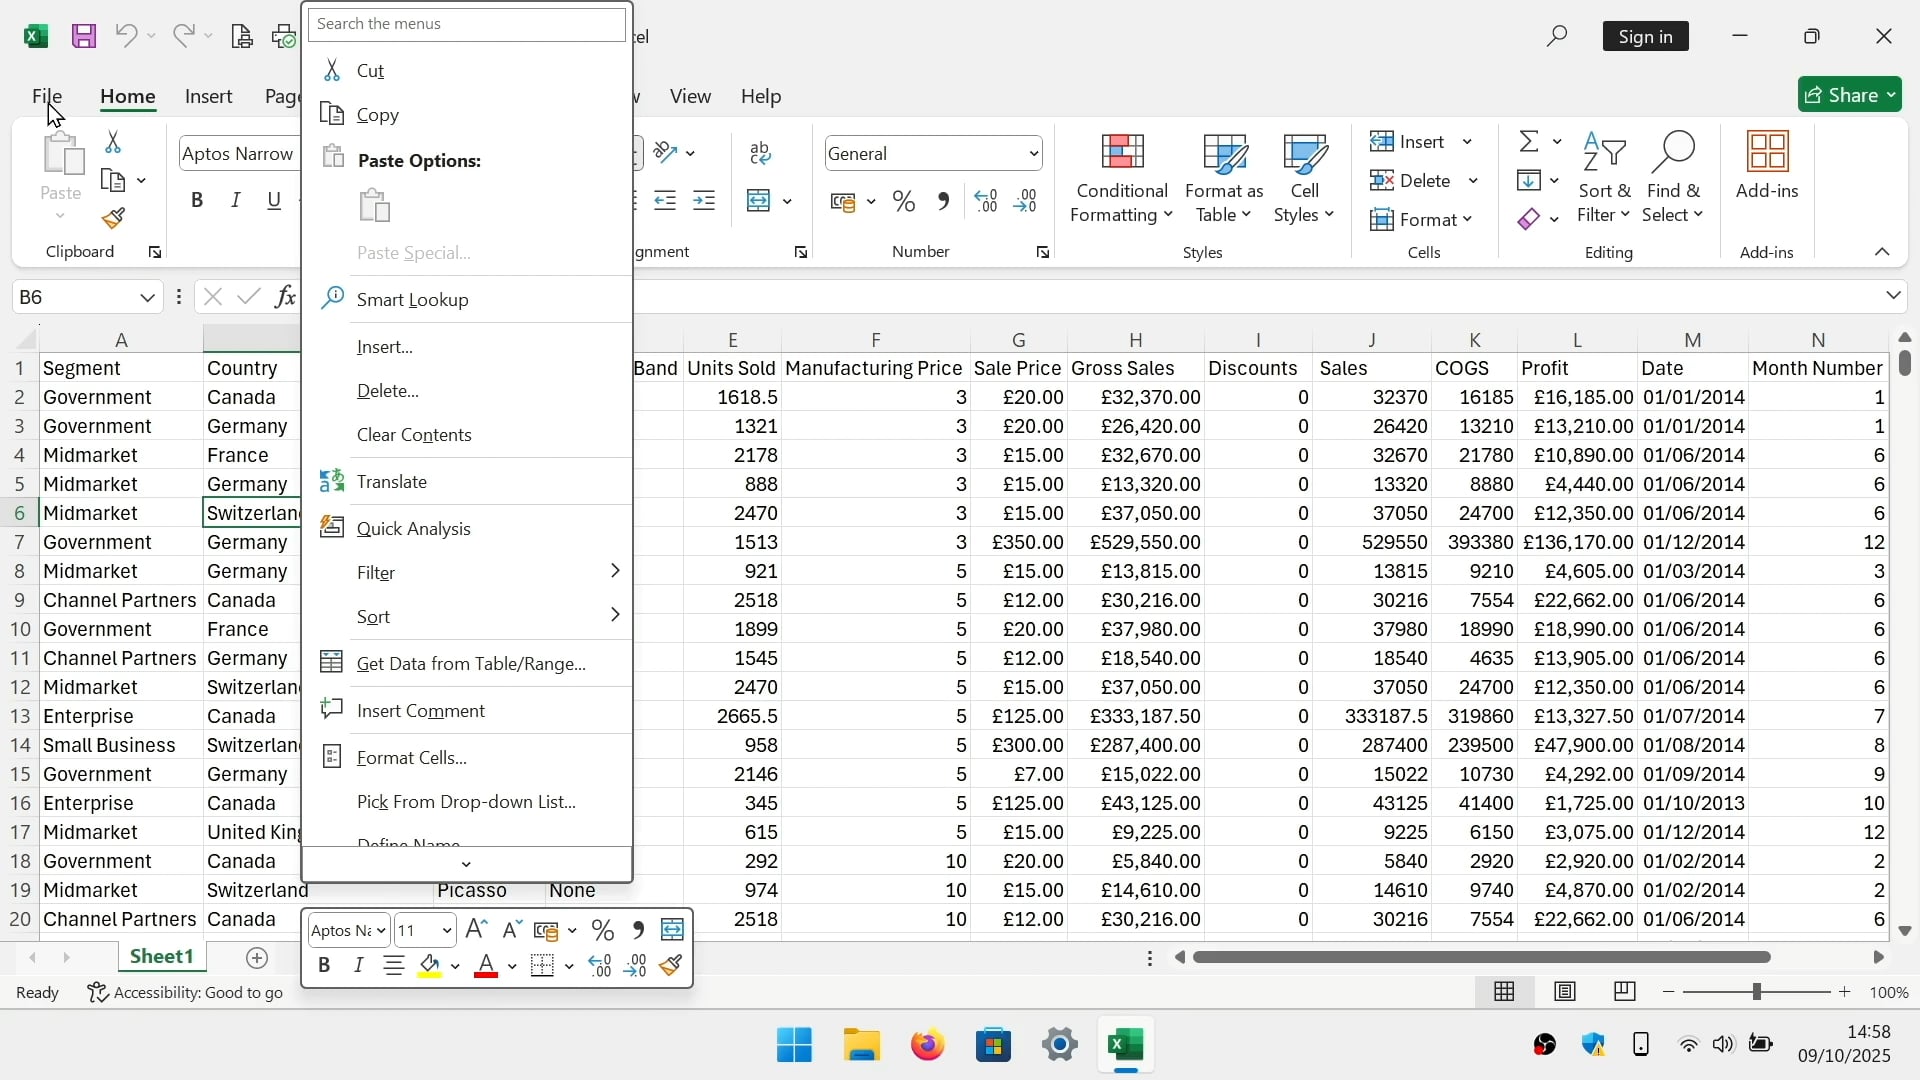Click the Insert Function fx icon
Viewport: 1920px width, 1080px height.
coord(285,296)
